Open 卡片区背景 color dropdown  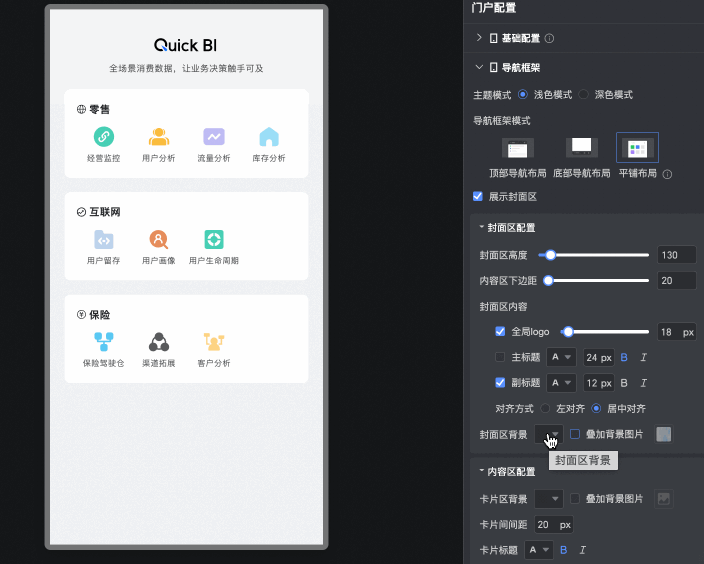point(549,499)
